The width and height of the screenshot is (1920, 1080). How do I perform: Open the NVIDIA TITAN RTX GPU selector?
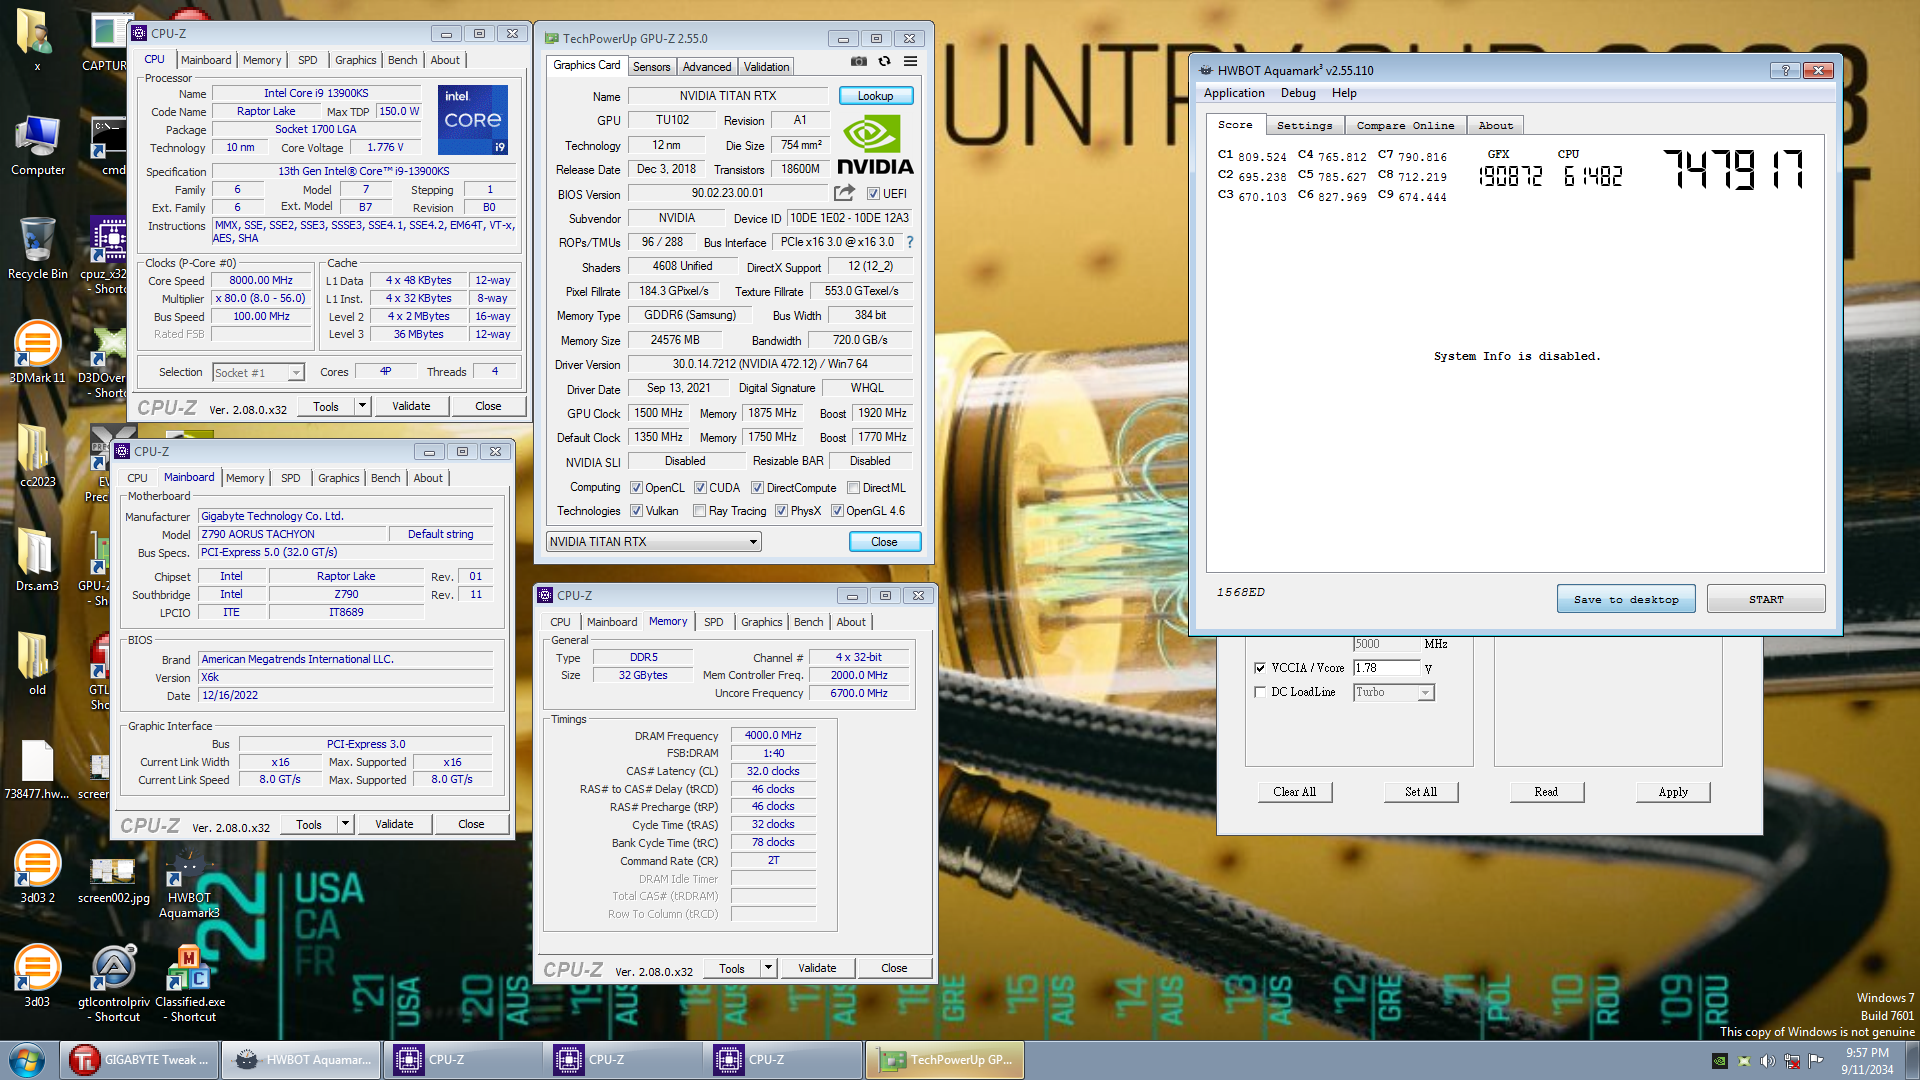click(654, 542)
